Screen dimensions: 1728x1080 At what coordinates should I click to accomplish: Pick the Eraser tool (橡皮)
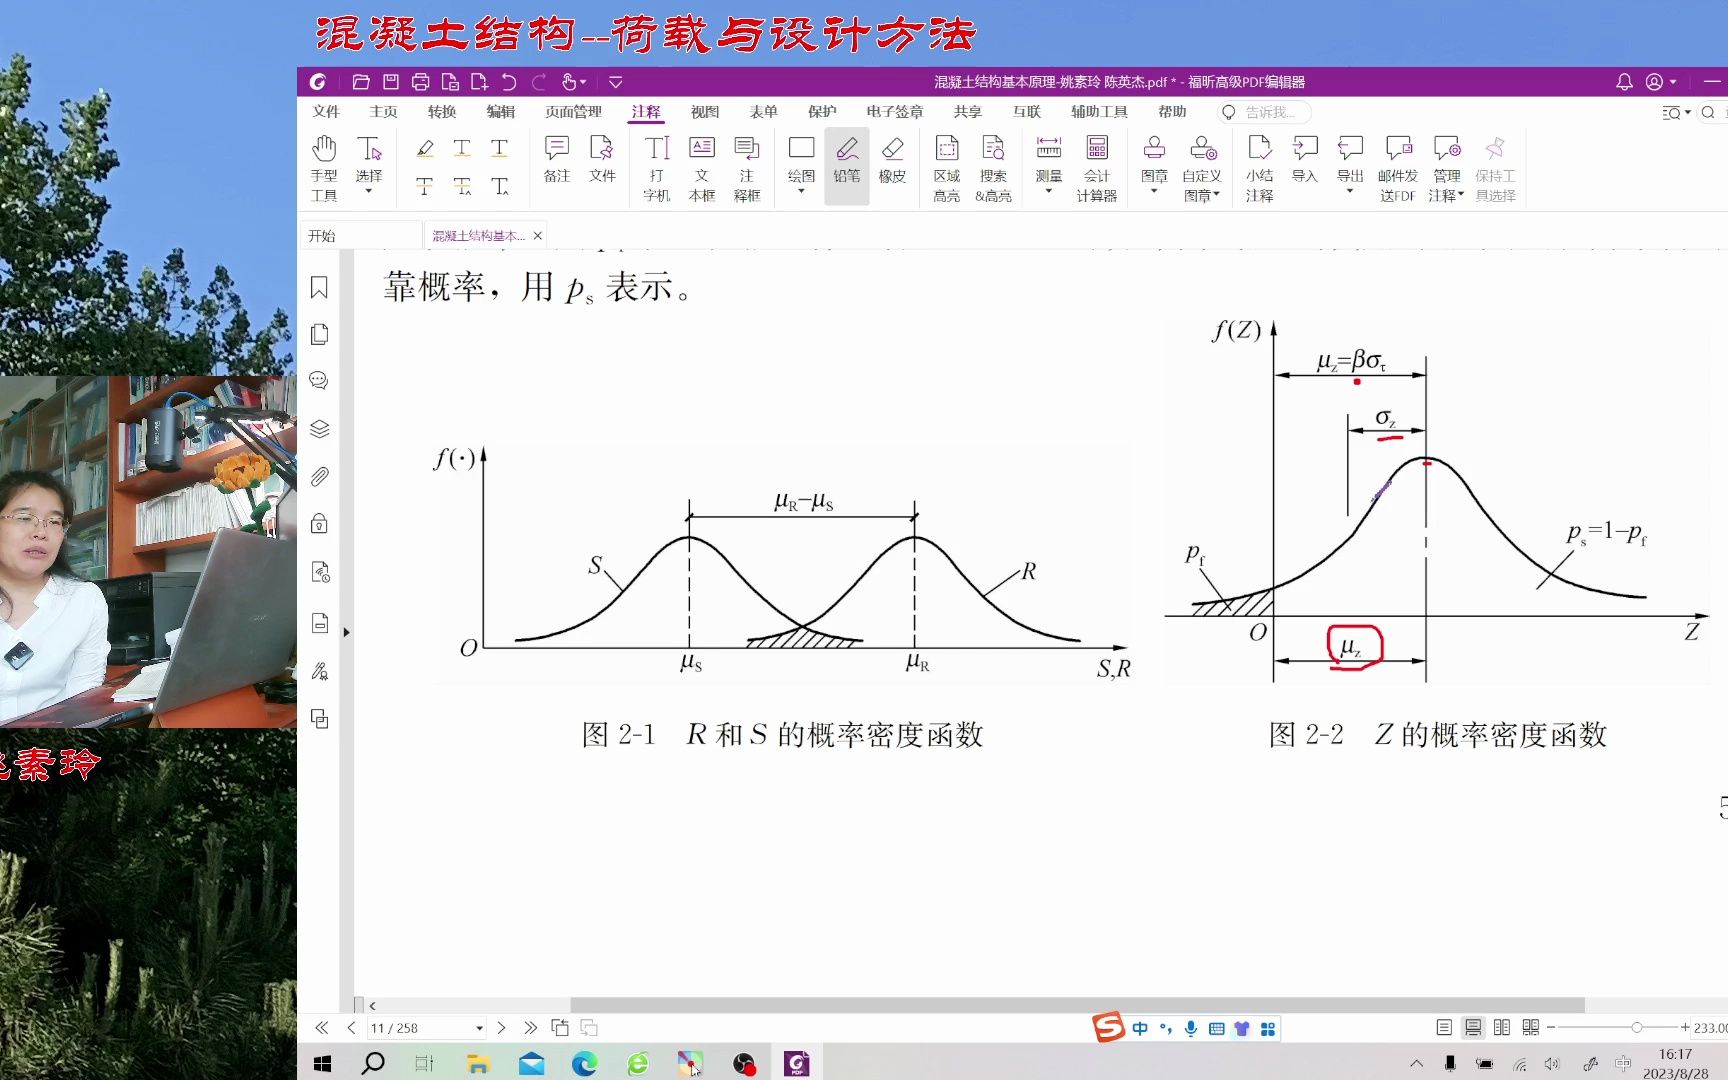[x=892, y=160]
